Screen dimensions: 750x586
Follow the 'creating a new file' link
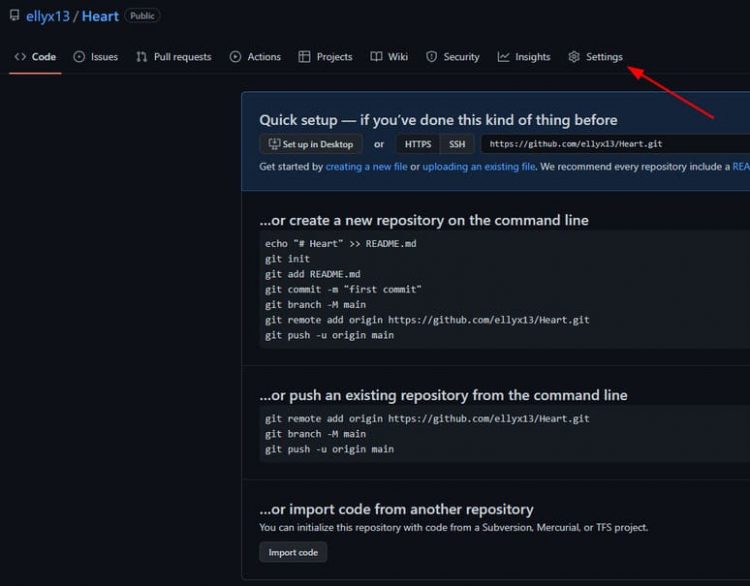click(366, 167)
